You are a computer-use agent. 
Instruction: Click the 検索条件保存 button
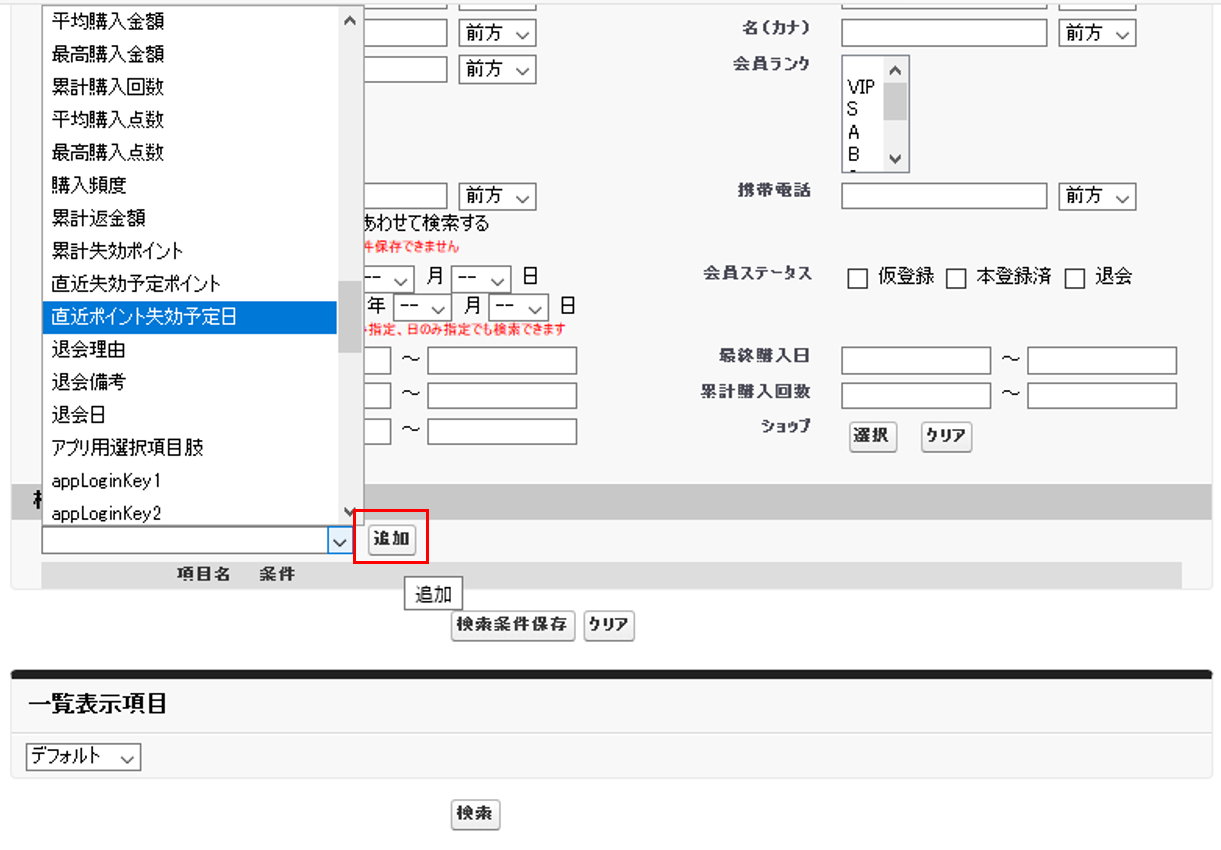coord(513,625)
